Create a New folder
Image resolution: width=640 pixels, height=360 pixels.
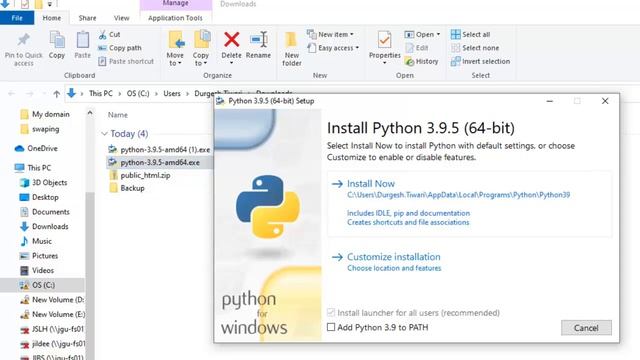coord(291,49)
